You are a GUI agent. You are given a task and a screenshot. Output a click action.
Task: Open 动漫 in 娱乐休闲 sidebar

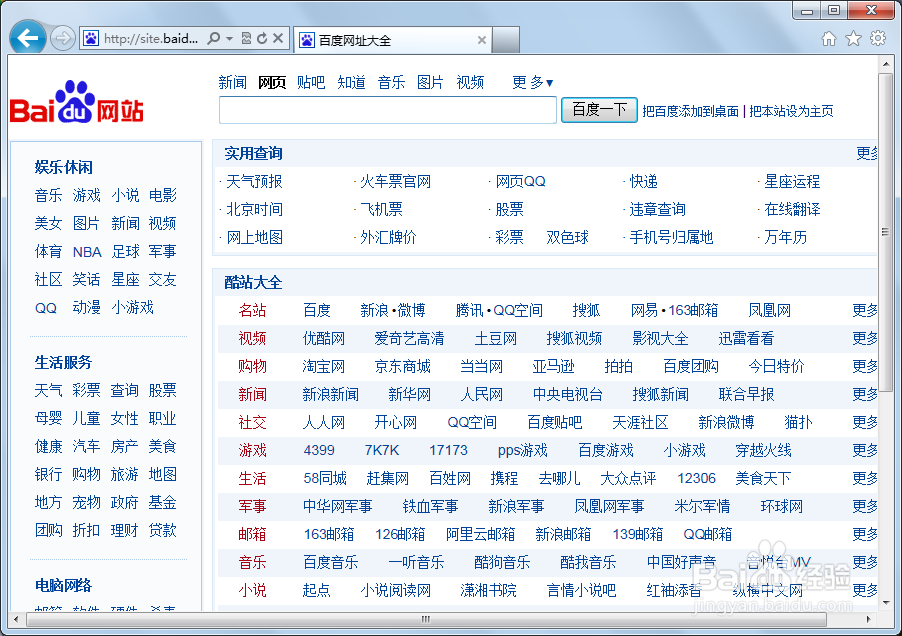tap(86, 308)
